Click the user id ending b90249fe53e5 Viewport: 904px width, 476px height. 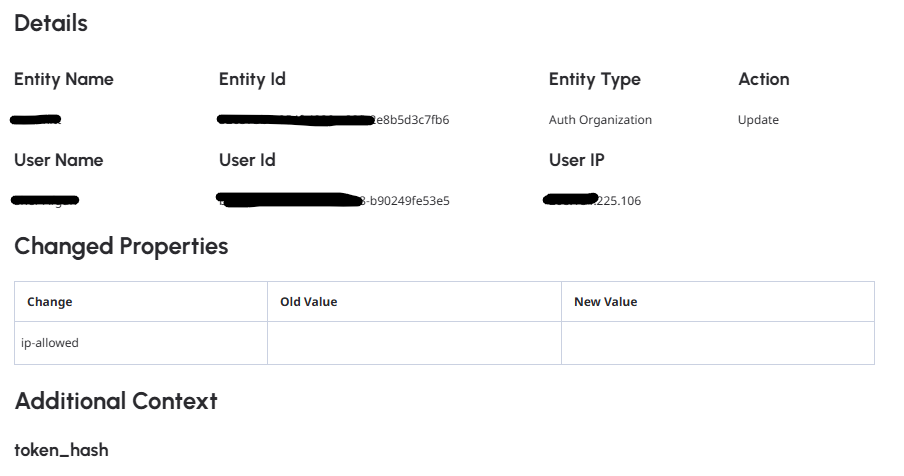(333, 201)
